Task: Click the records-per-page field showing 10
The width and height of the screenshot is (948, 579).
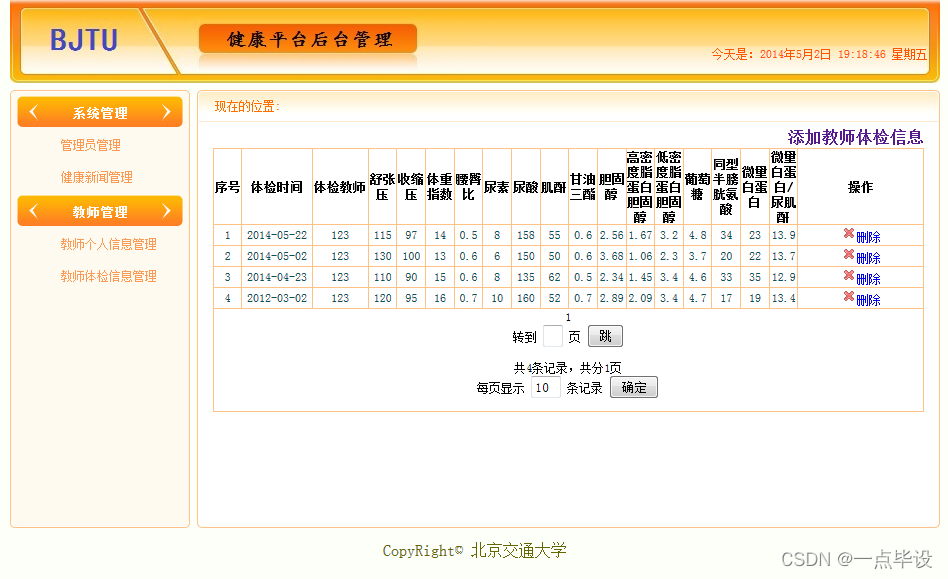Action: pyautogui.click(x=545, y=386)
